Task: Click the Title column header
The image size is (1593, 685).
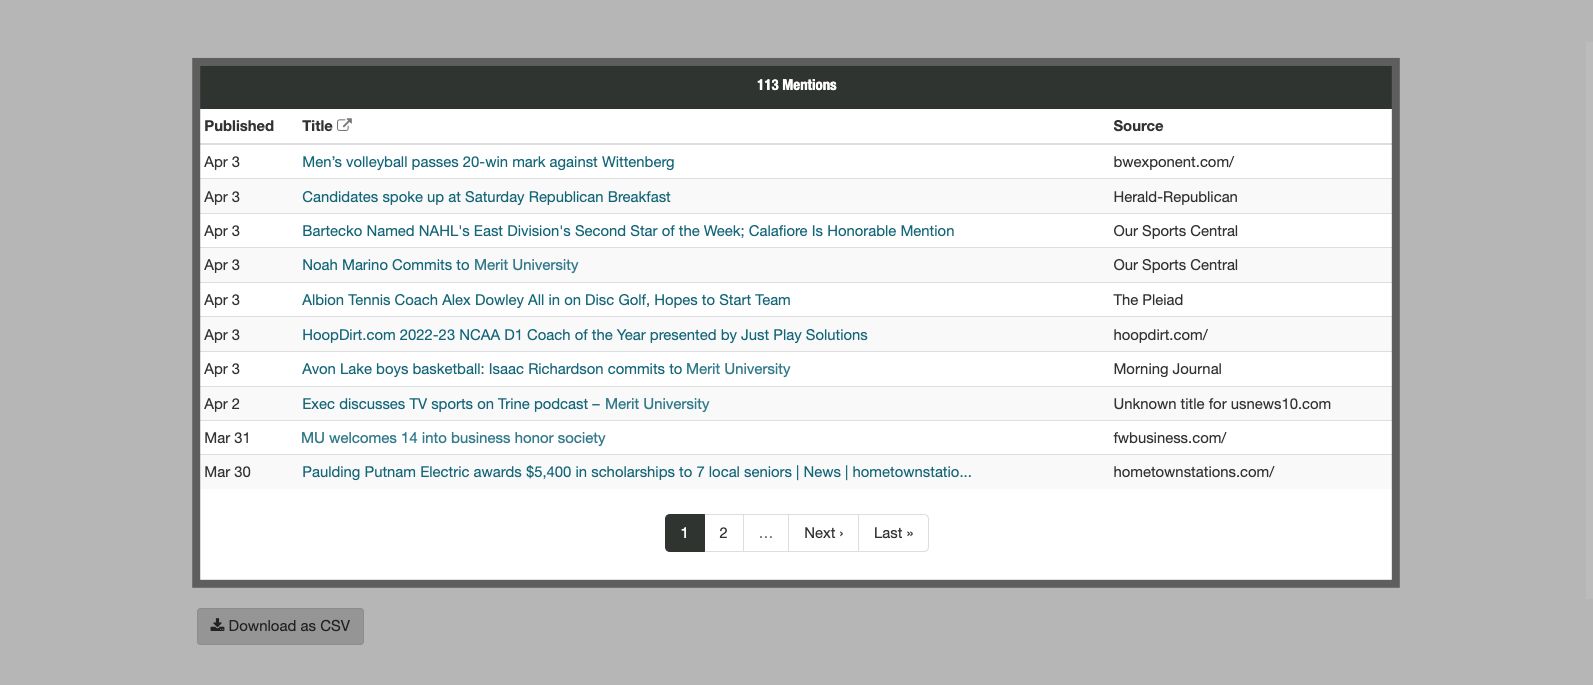Action: point(317,126)
